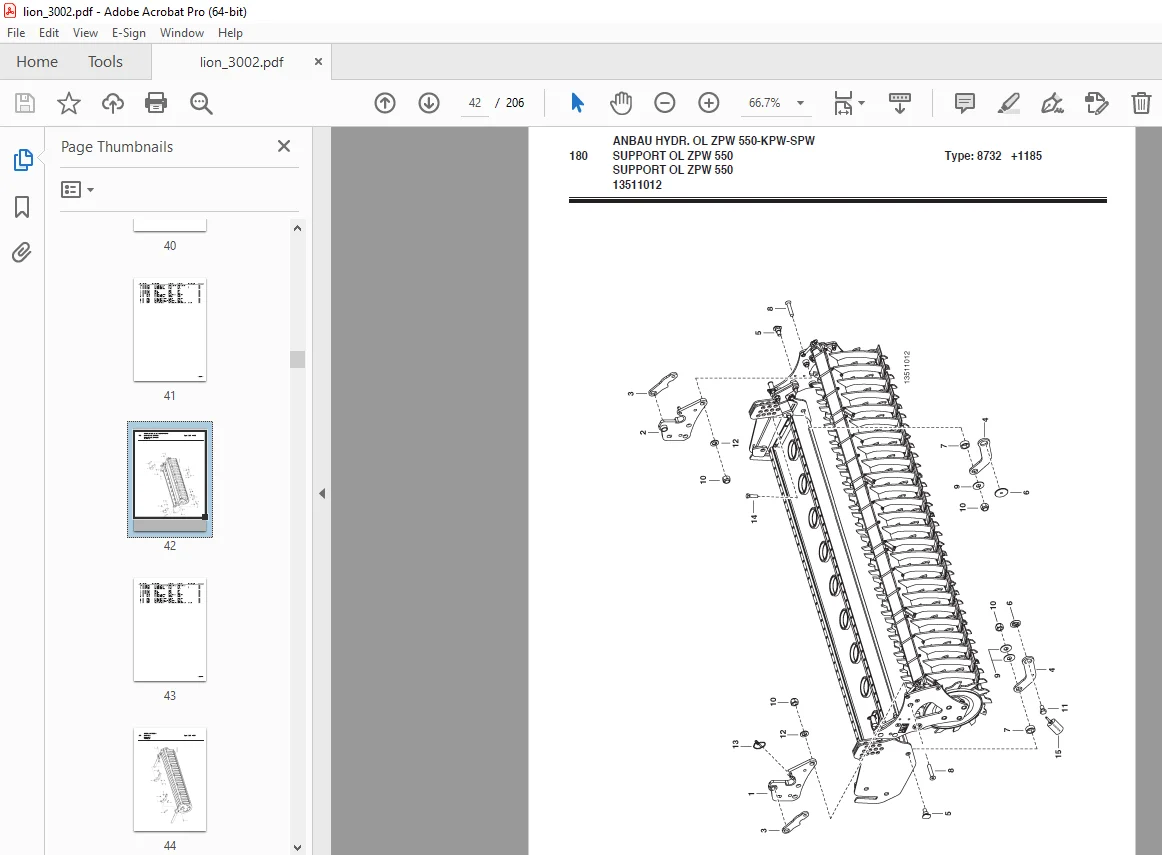Viewport: 1162px width, 855px height.
Task: Select page 41 thumbnail
Action: coord(170,330)
